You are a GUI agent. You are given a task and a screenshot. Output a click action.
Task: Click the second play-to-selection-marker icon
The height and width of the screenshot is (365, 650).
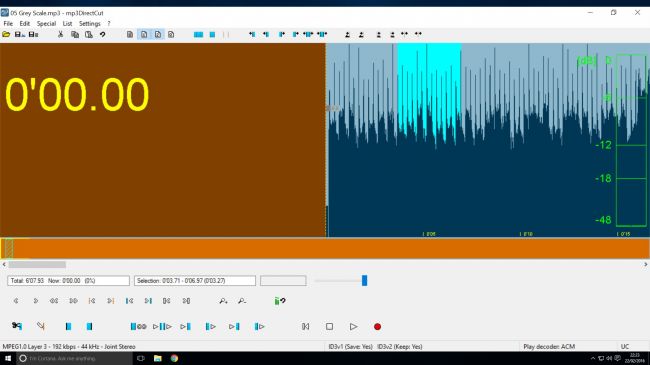[x=234, y=326]
